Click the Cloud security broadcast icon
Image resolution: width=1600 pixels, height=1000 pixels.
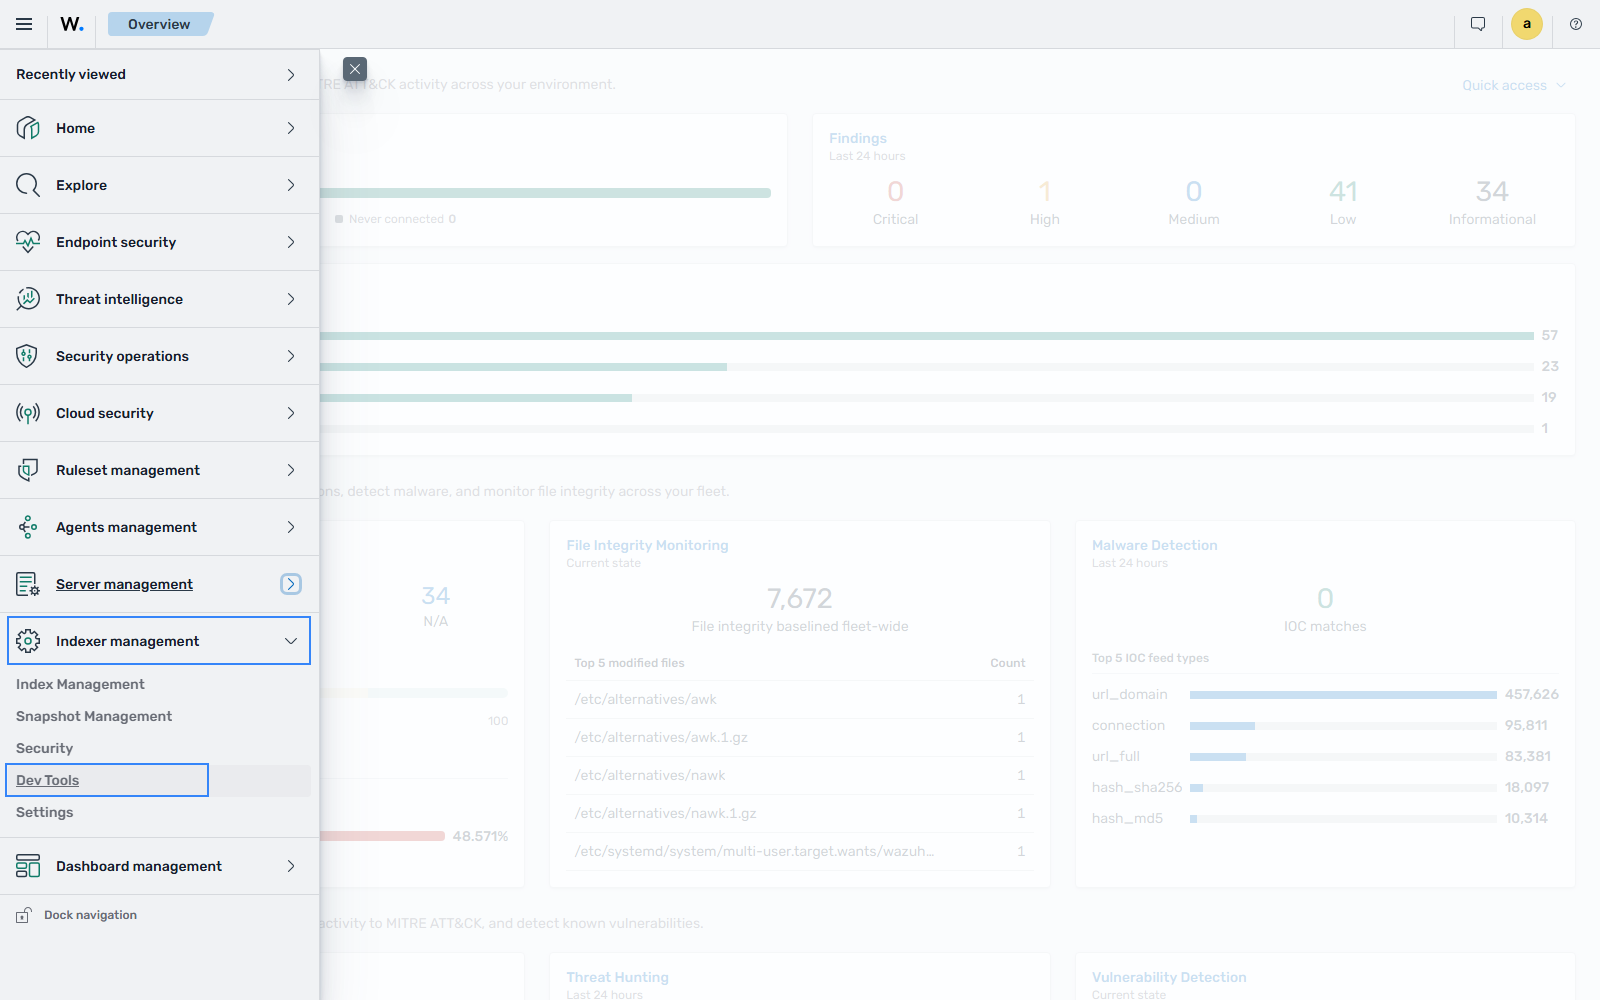point(28,413)
